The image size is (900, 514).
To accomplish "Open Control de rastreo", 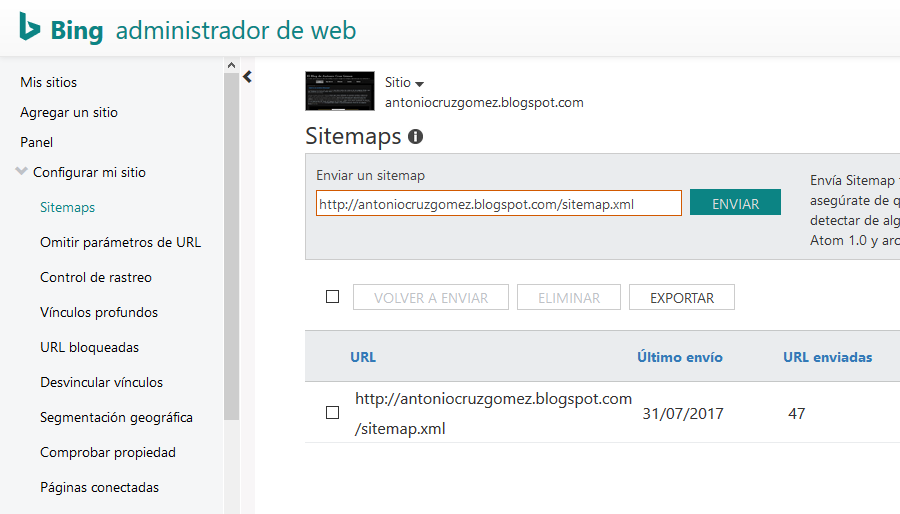I will pyautogui.click(x=96, y=278).
